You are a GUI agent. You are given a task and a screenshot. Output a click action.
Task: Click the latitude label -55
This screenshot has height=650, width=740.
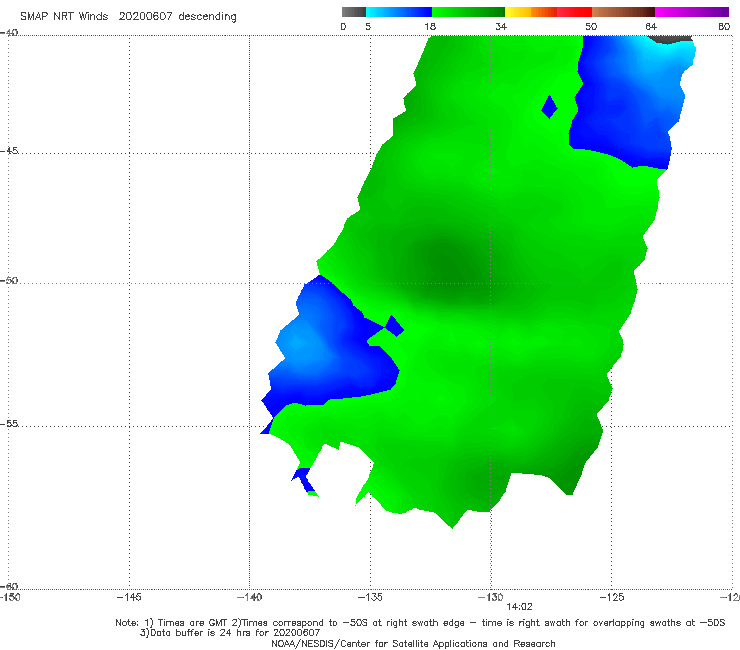9,424
